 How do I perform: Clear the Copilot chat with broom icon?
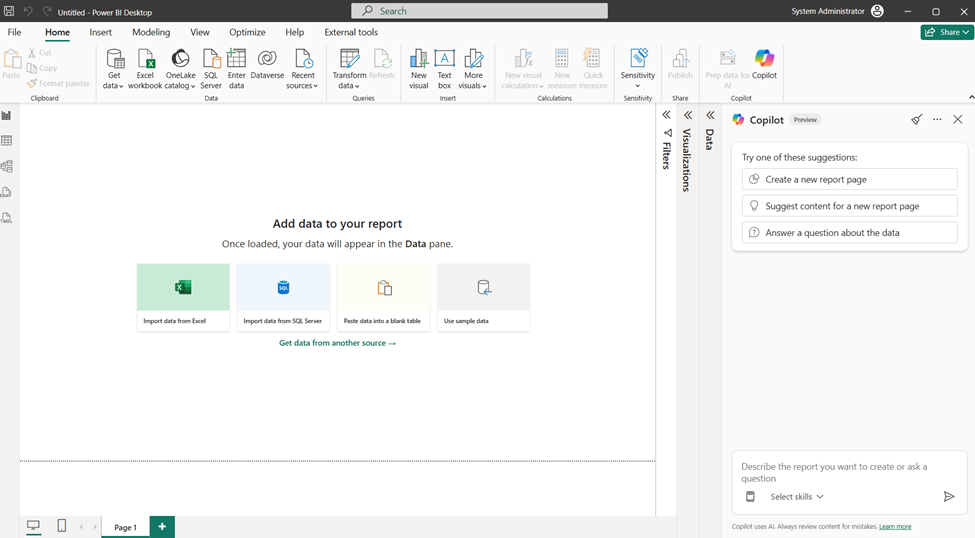pyautogui.click(x=917, y=119)
